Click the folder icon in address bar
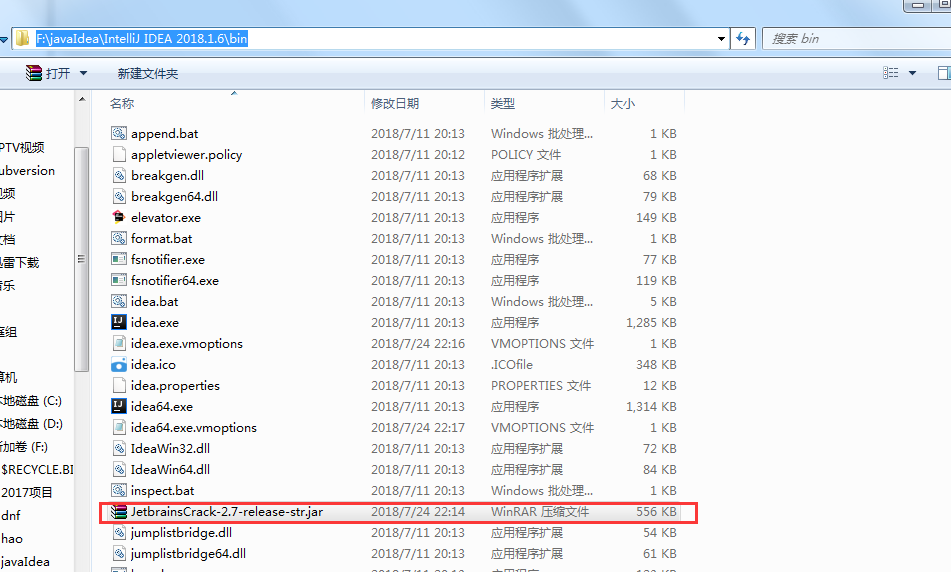Image resolution: width=951 pixels, height=572 pixels. [22, 39]
